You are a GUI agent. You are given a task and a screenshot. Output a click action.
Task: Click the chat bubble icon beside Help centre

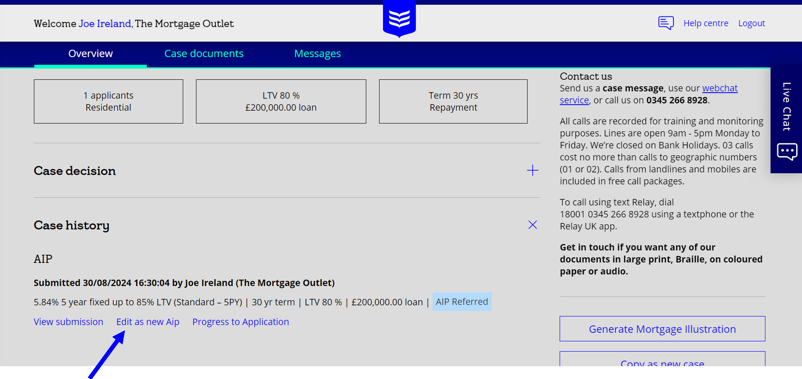tap(665, 23)
